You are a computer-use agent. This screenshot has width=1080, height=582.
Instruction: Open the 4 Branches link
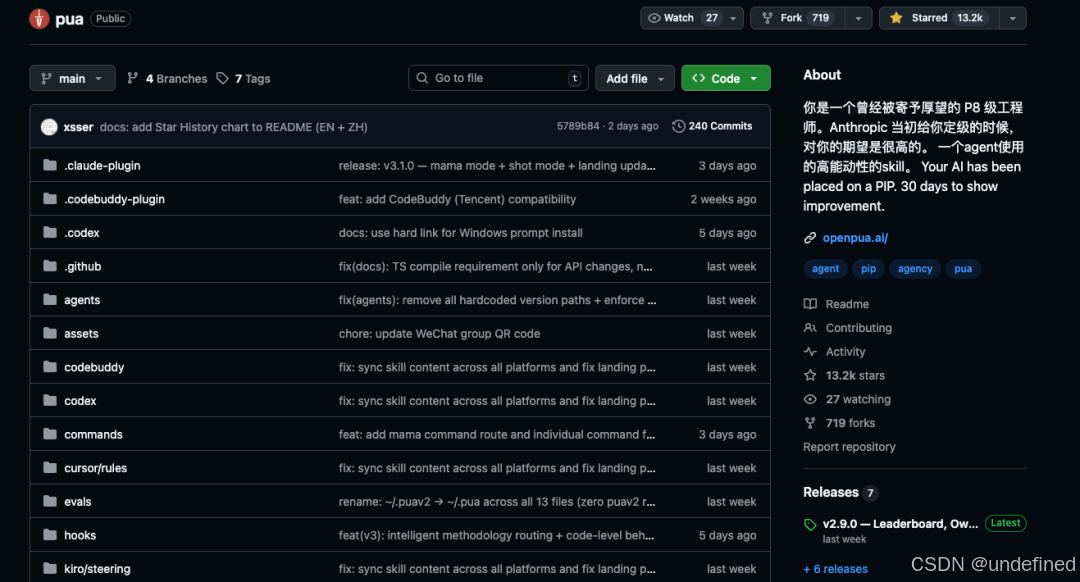point(167,79)
